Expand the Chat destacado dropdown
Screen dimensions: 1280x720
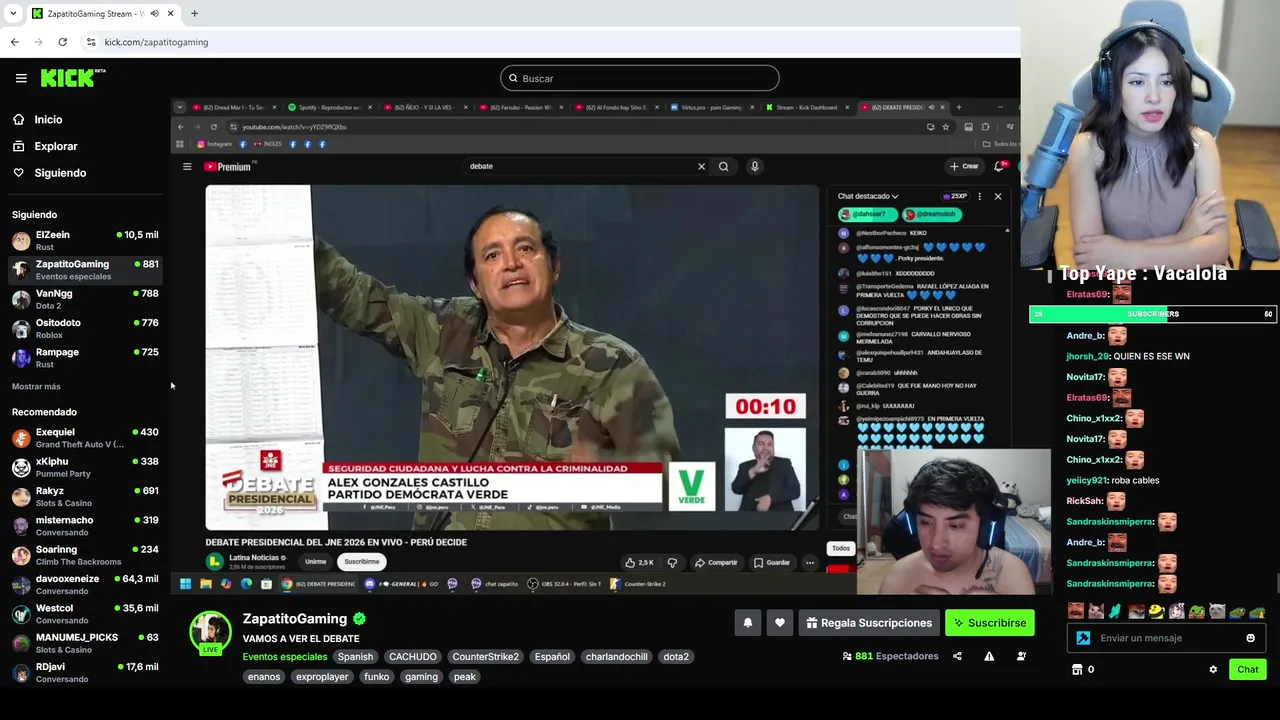[x=868, y=196]
